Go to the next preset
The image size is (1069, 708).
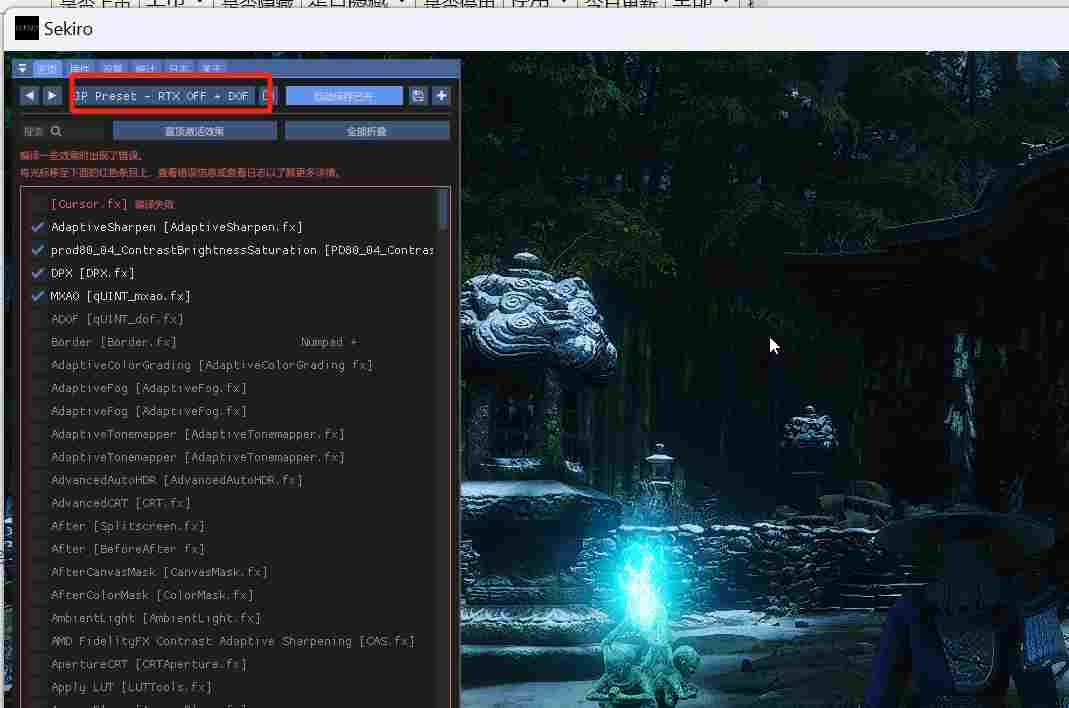(x=52, y=96)
